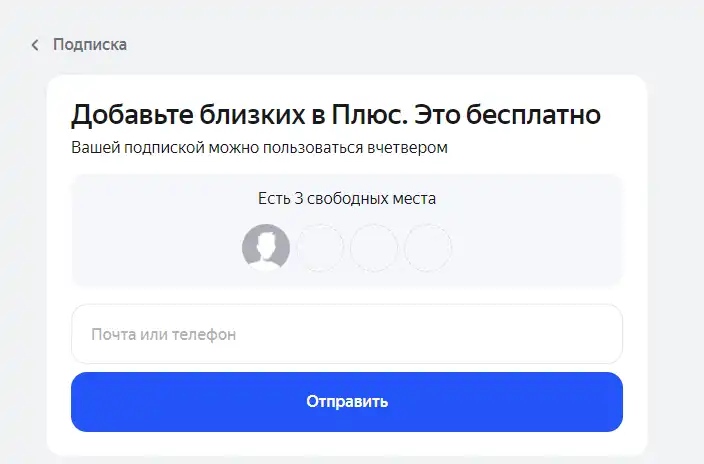
Task: Click the Есть 3 свободных места label
Action: [347, 198]
